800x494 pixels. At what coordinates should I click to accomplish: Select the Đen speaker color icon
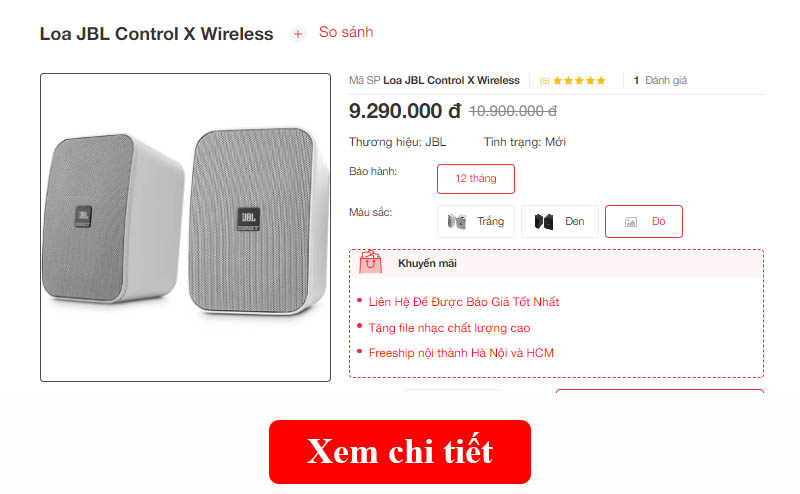coord(544,221)
